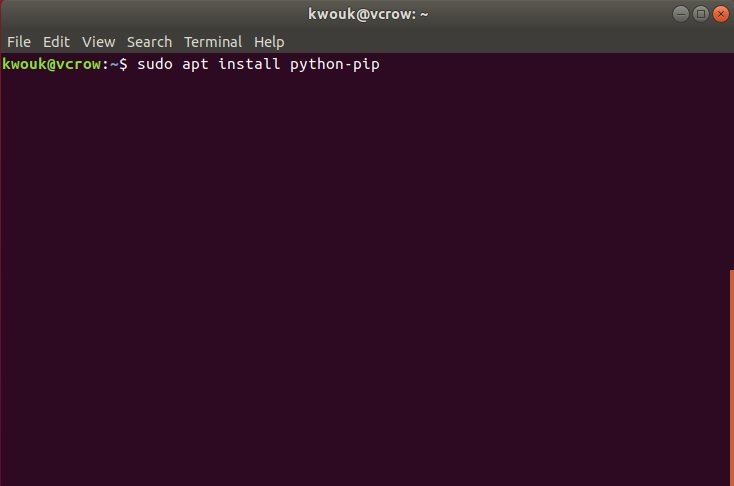Open the View menu
The width and height of the screenshot is (734, 486).
(99, 42)
